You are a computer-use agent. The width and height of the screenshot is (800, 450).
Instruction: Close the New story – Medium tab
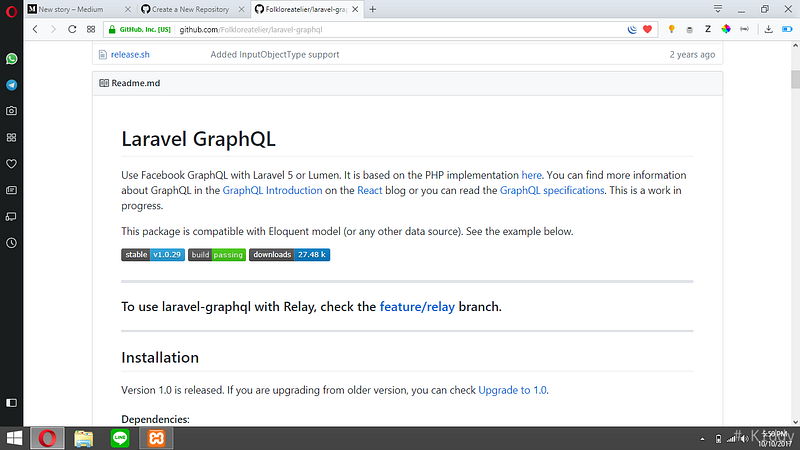tap(128, 9)
